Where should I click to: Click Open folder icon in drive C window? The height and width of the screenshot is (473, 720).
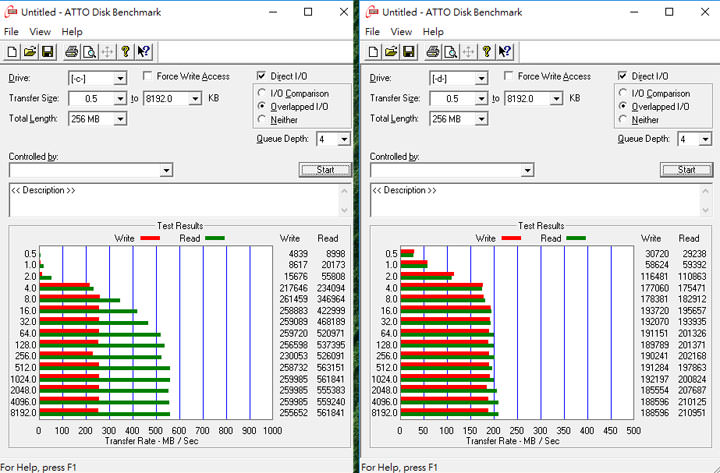[x=29, y=52]
